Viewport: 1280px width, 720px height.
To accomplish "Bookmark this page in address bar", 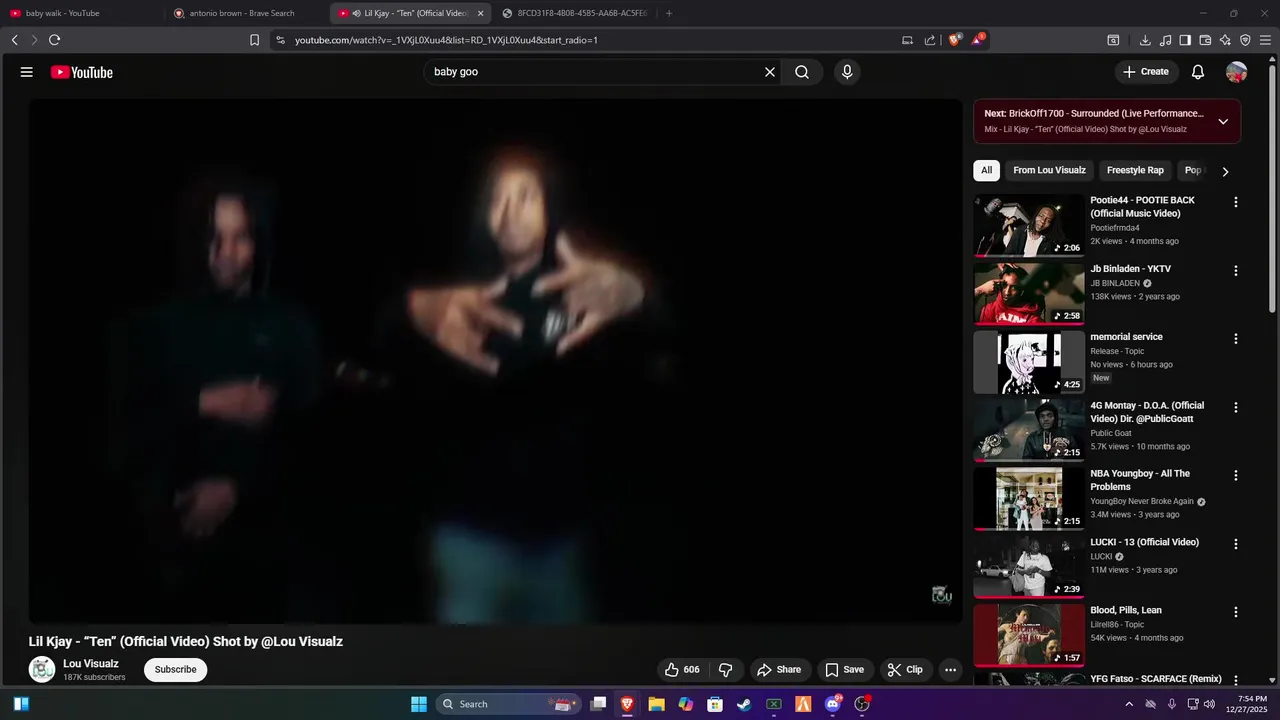I will point(254,40).
